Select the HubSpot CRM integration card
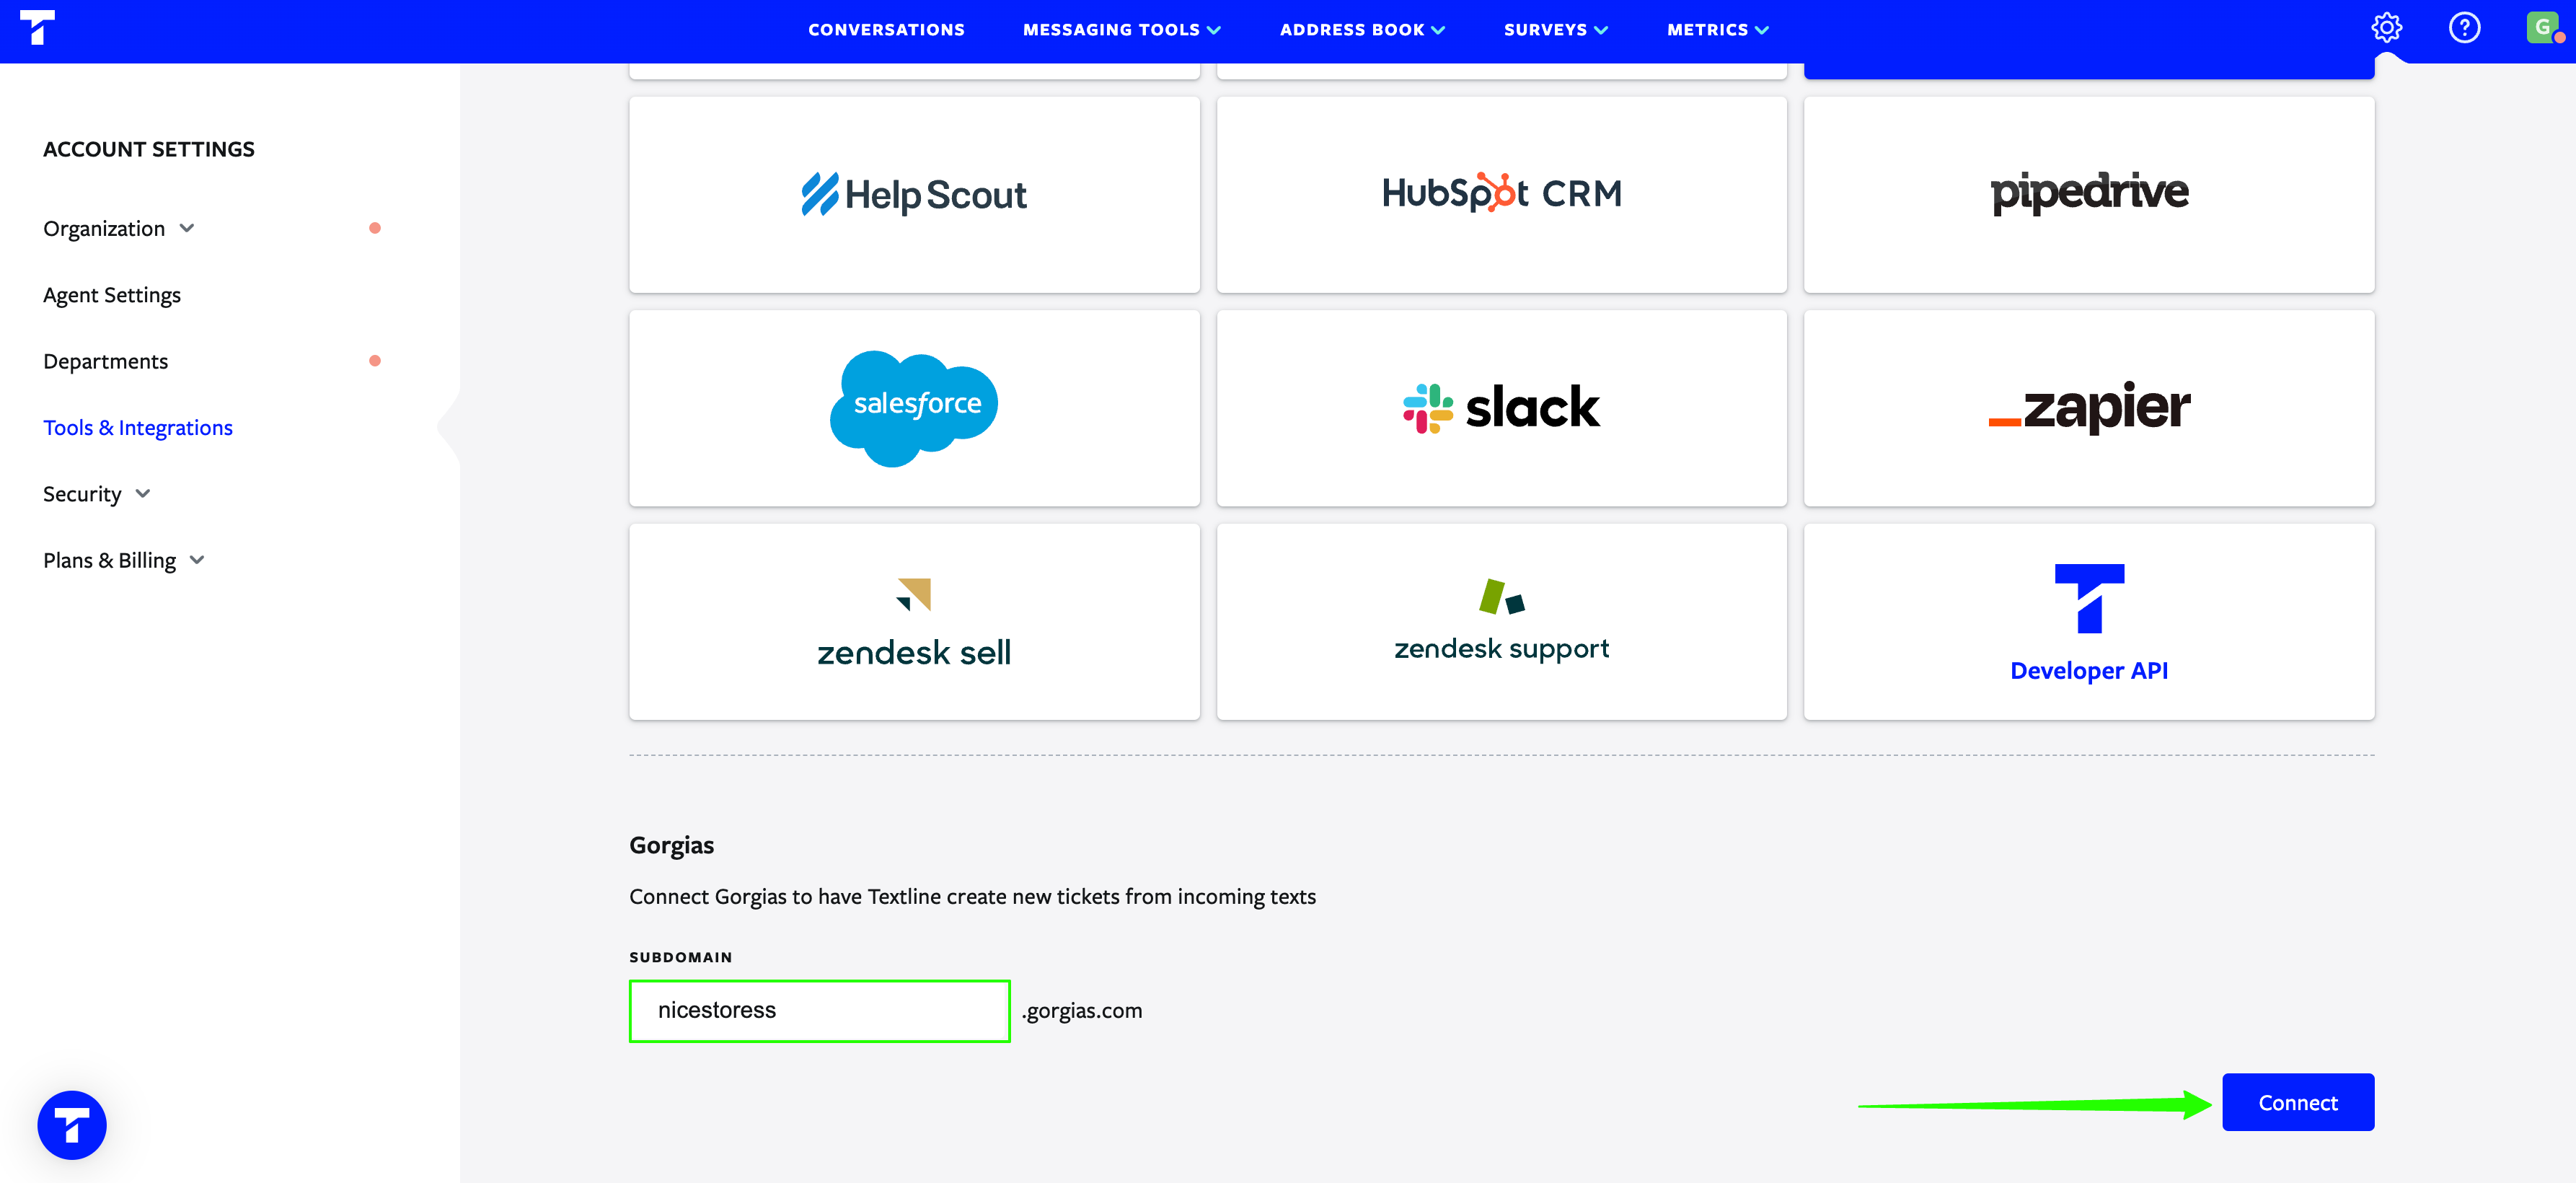 coord(1501,195)
